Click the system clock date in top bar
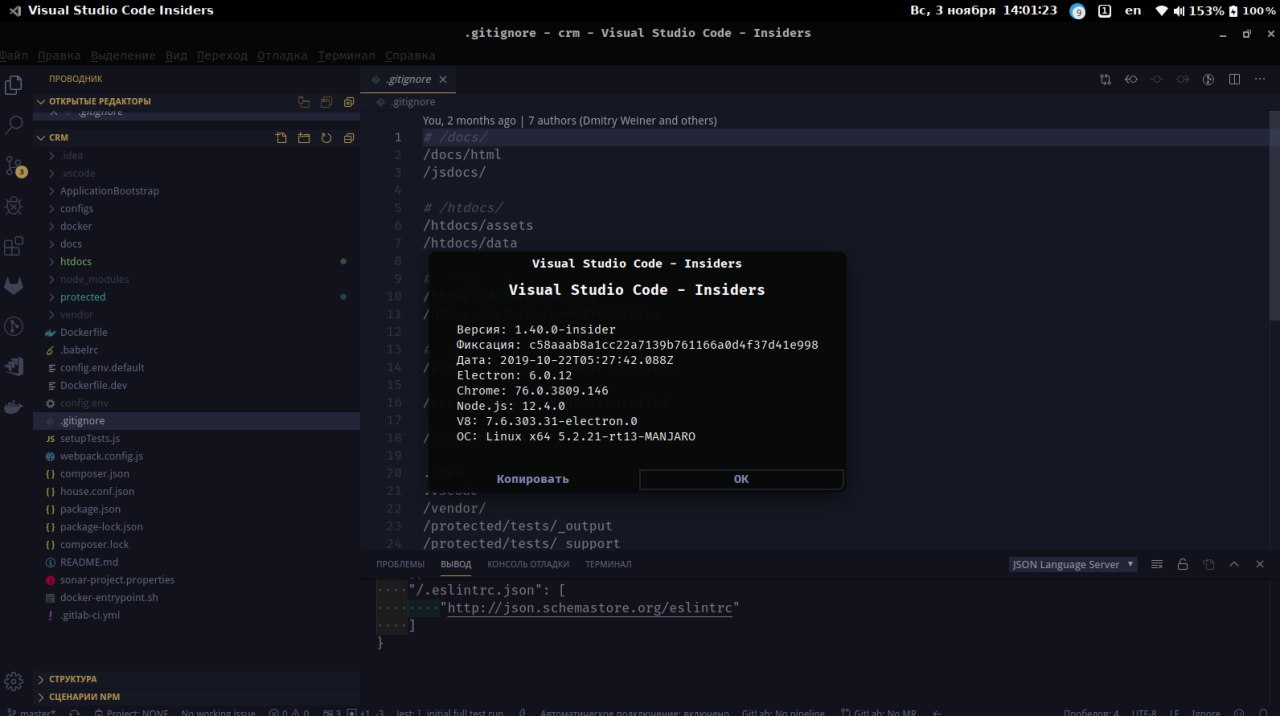1280x716 pixels. pos(983,11)
